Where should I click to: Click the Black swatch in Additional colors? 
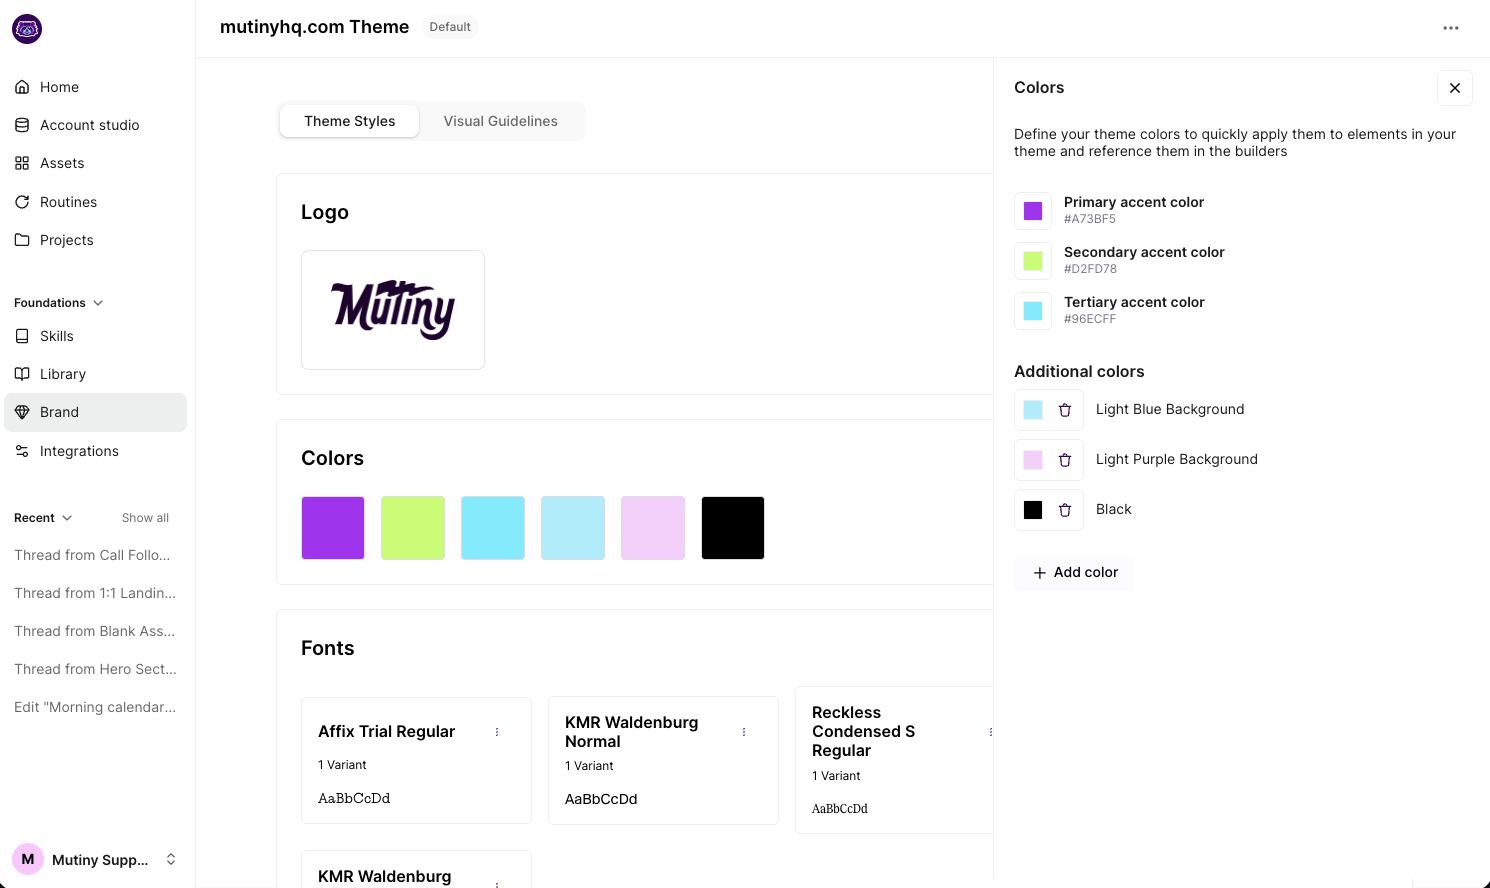pyautogui.click(x=1033, y=510)
